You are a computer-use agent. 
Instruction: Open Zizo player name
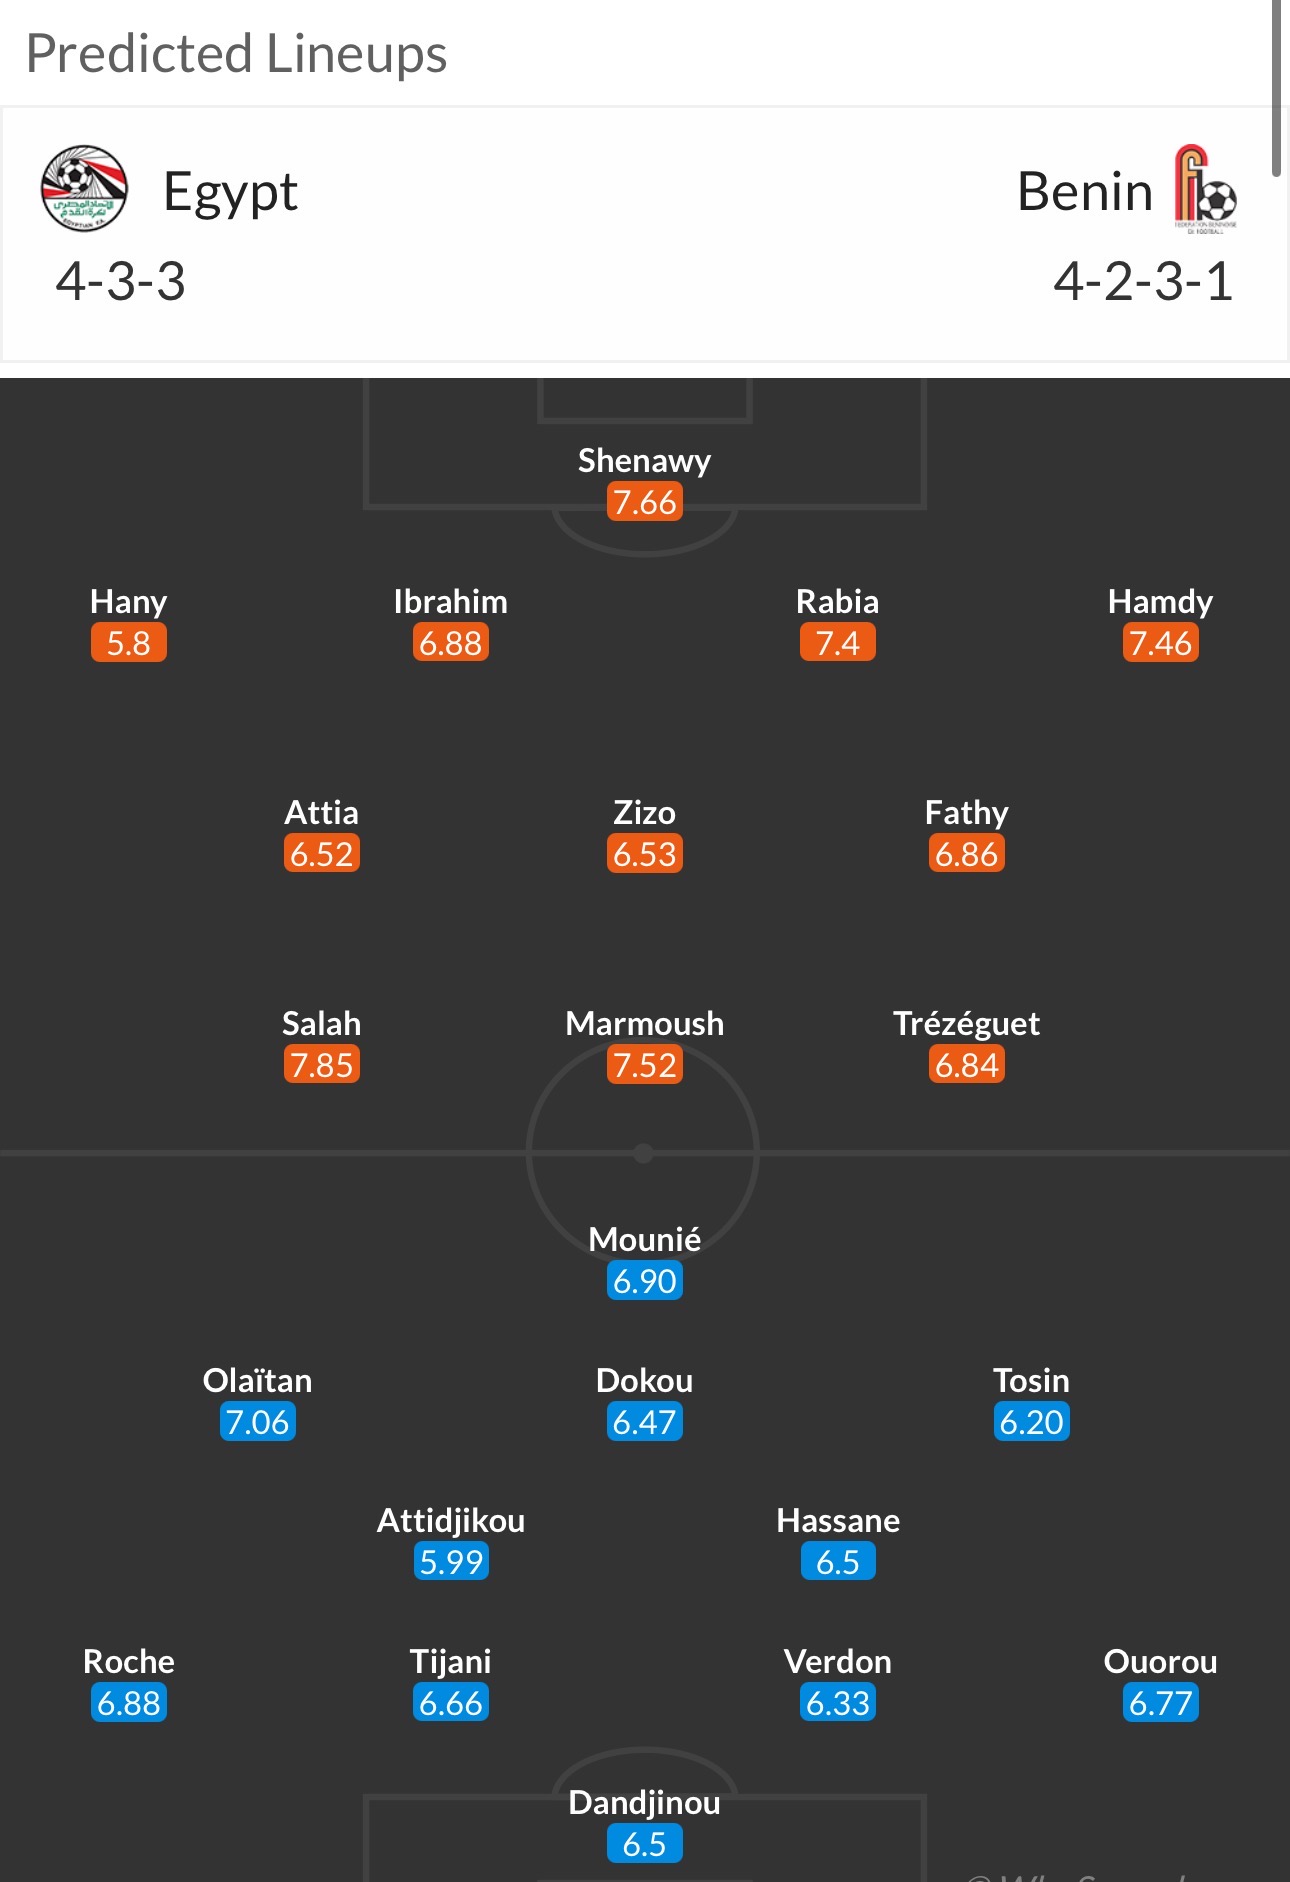(x=644, y=812)
